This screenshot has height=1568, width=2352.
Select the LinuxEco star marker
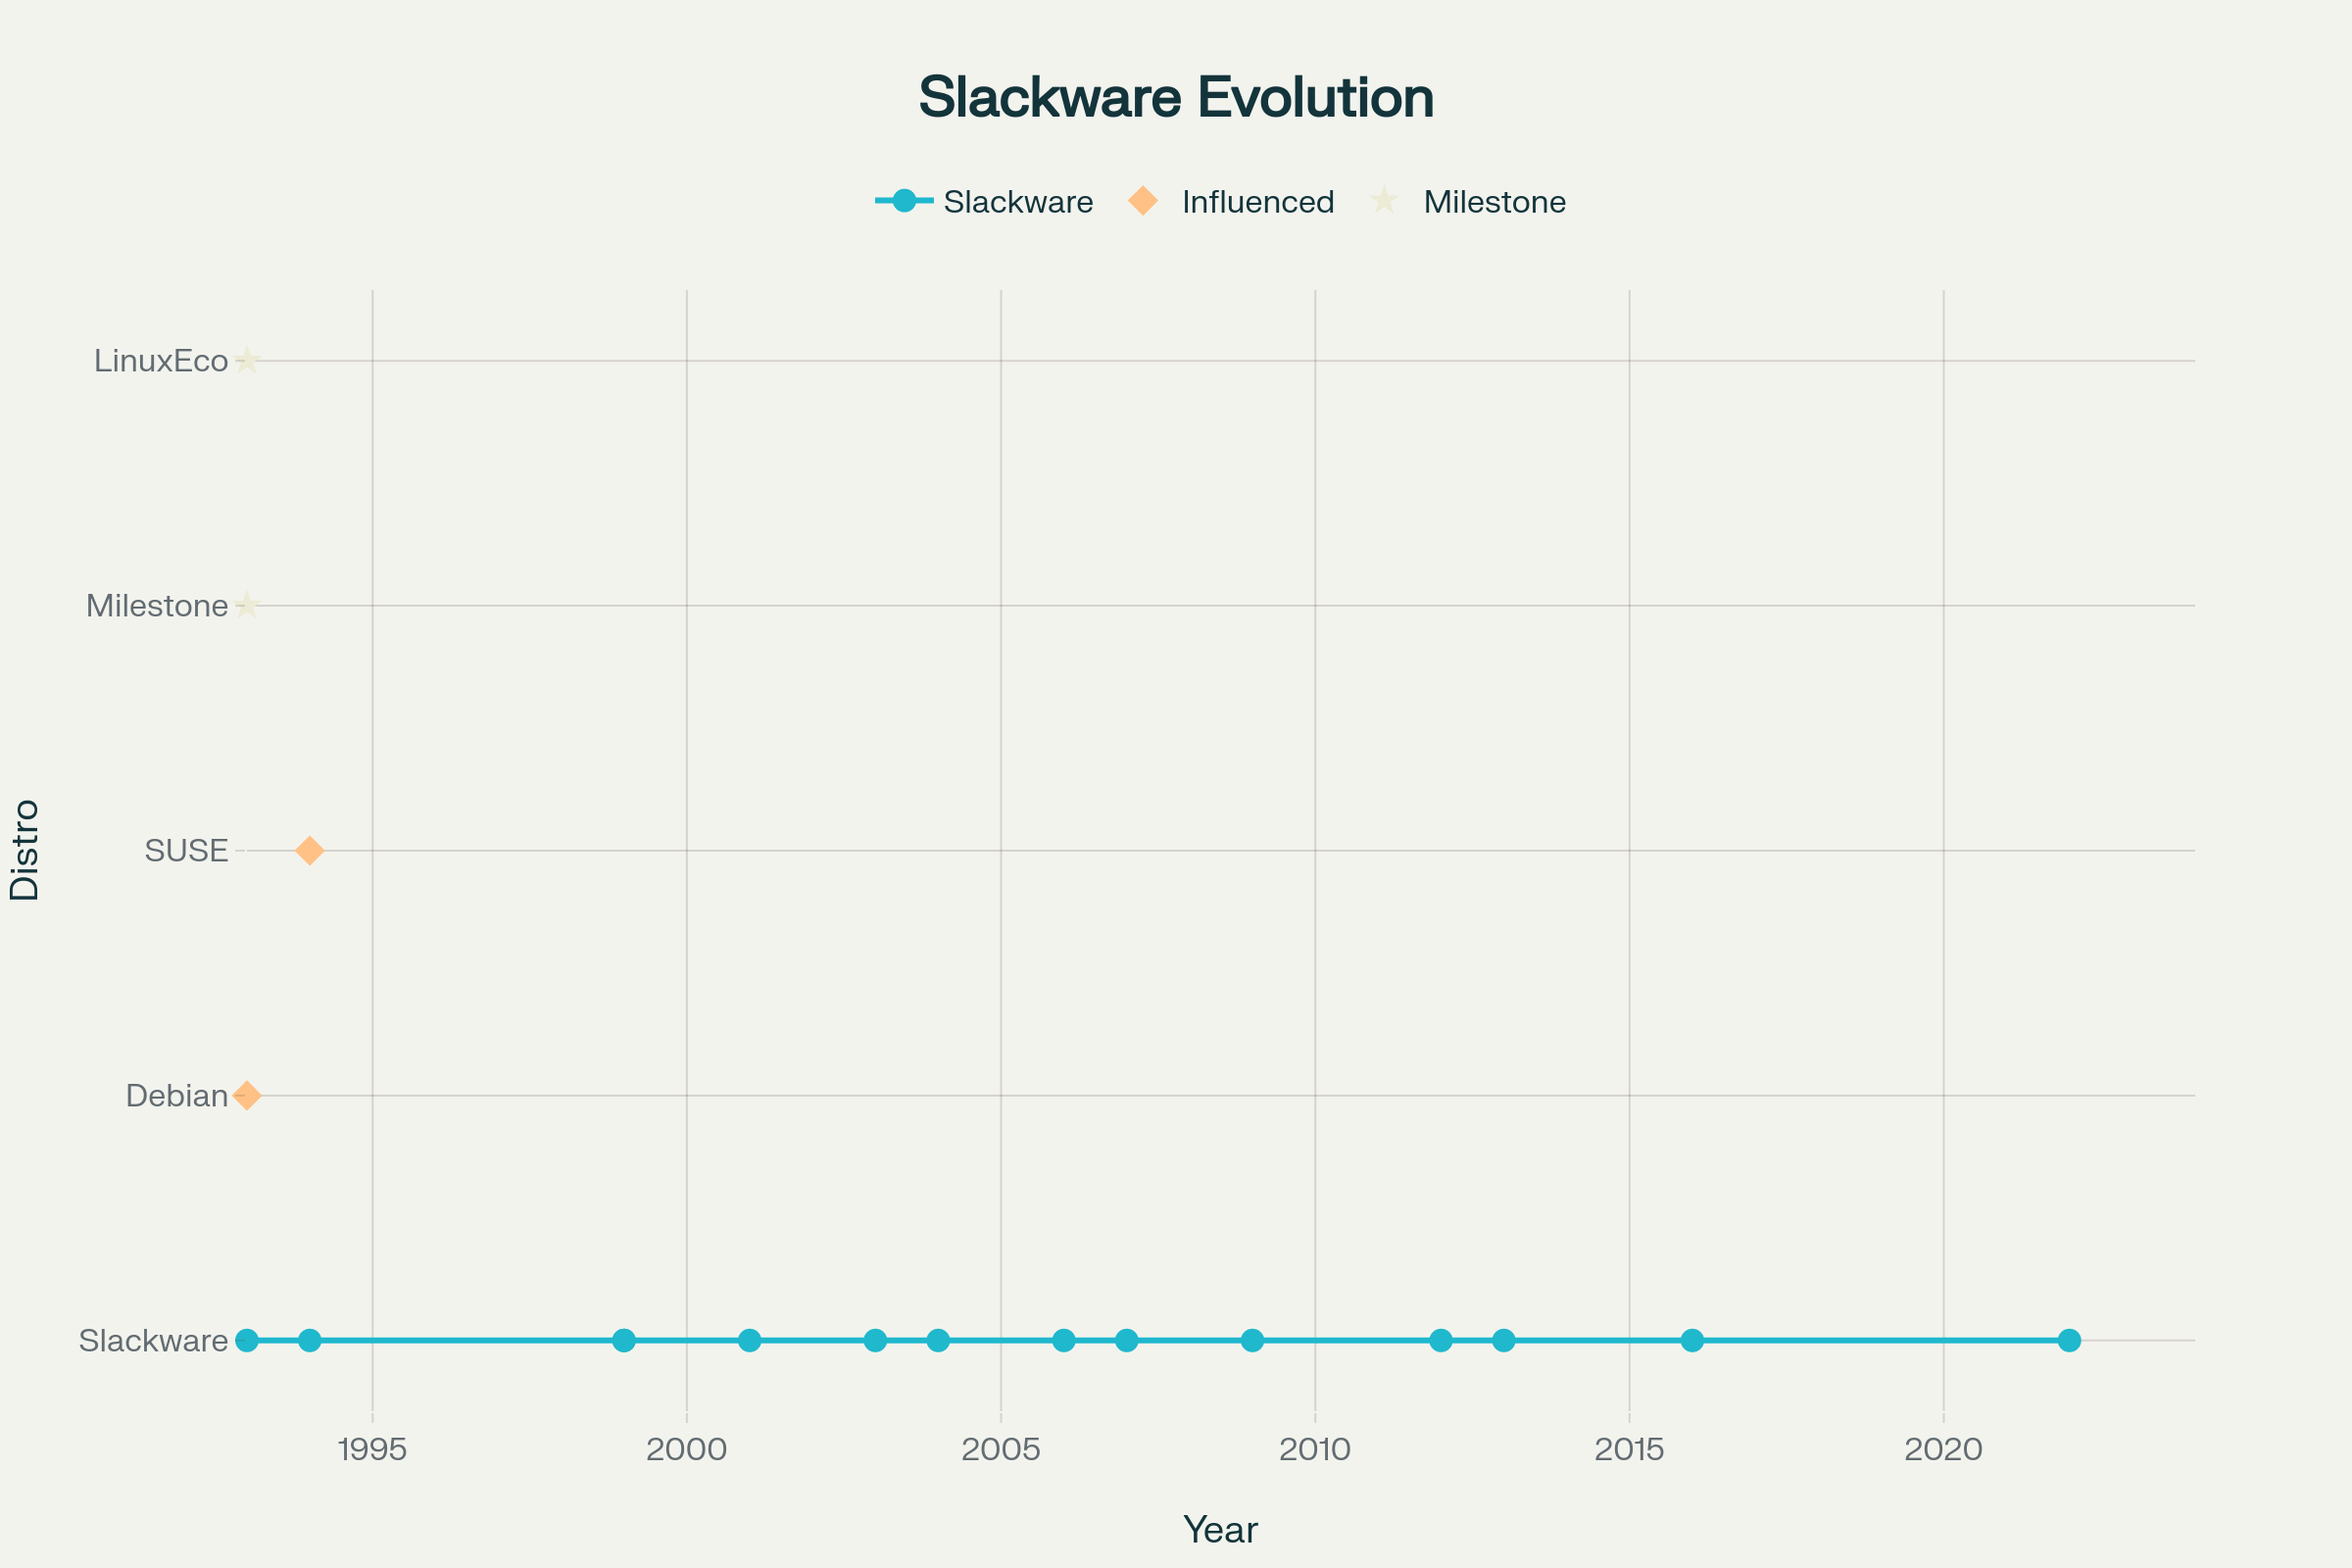pos(247,360)
